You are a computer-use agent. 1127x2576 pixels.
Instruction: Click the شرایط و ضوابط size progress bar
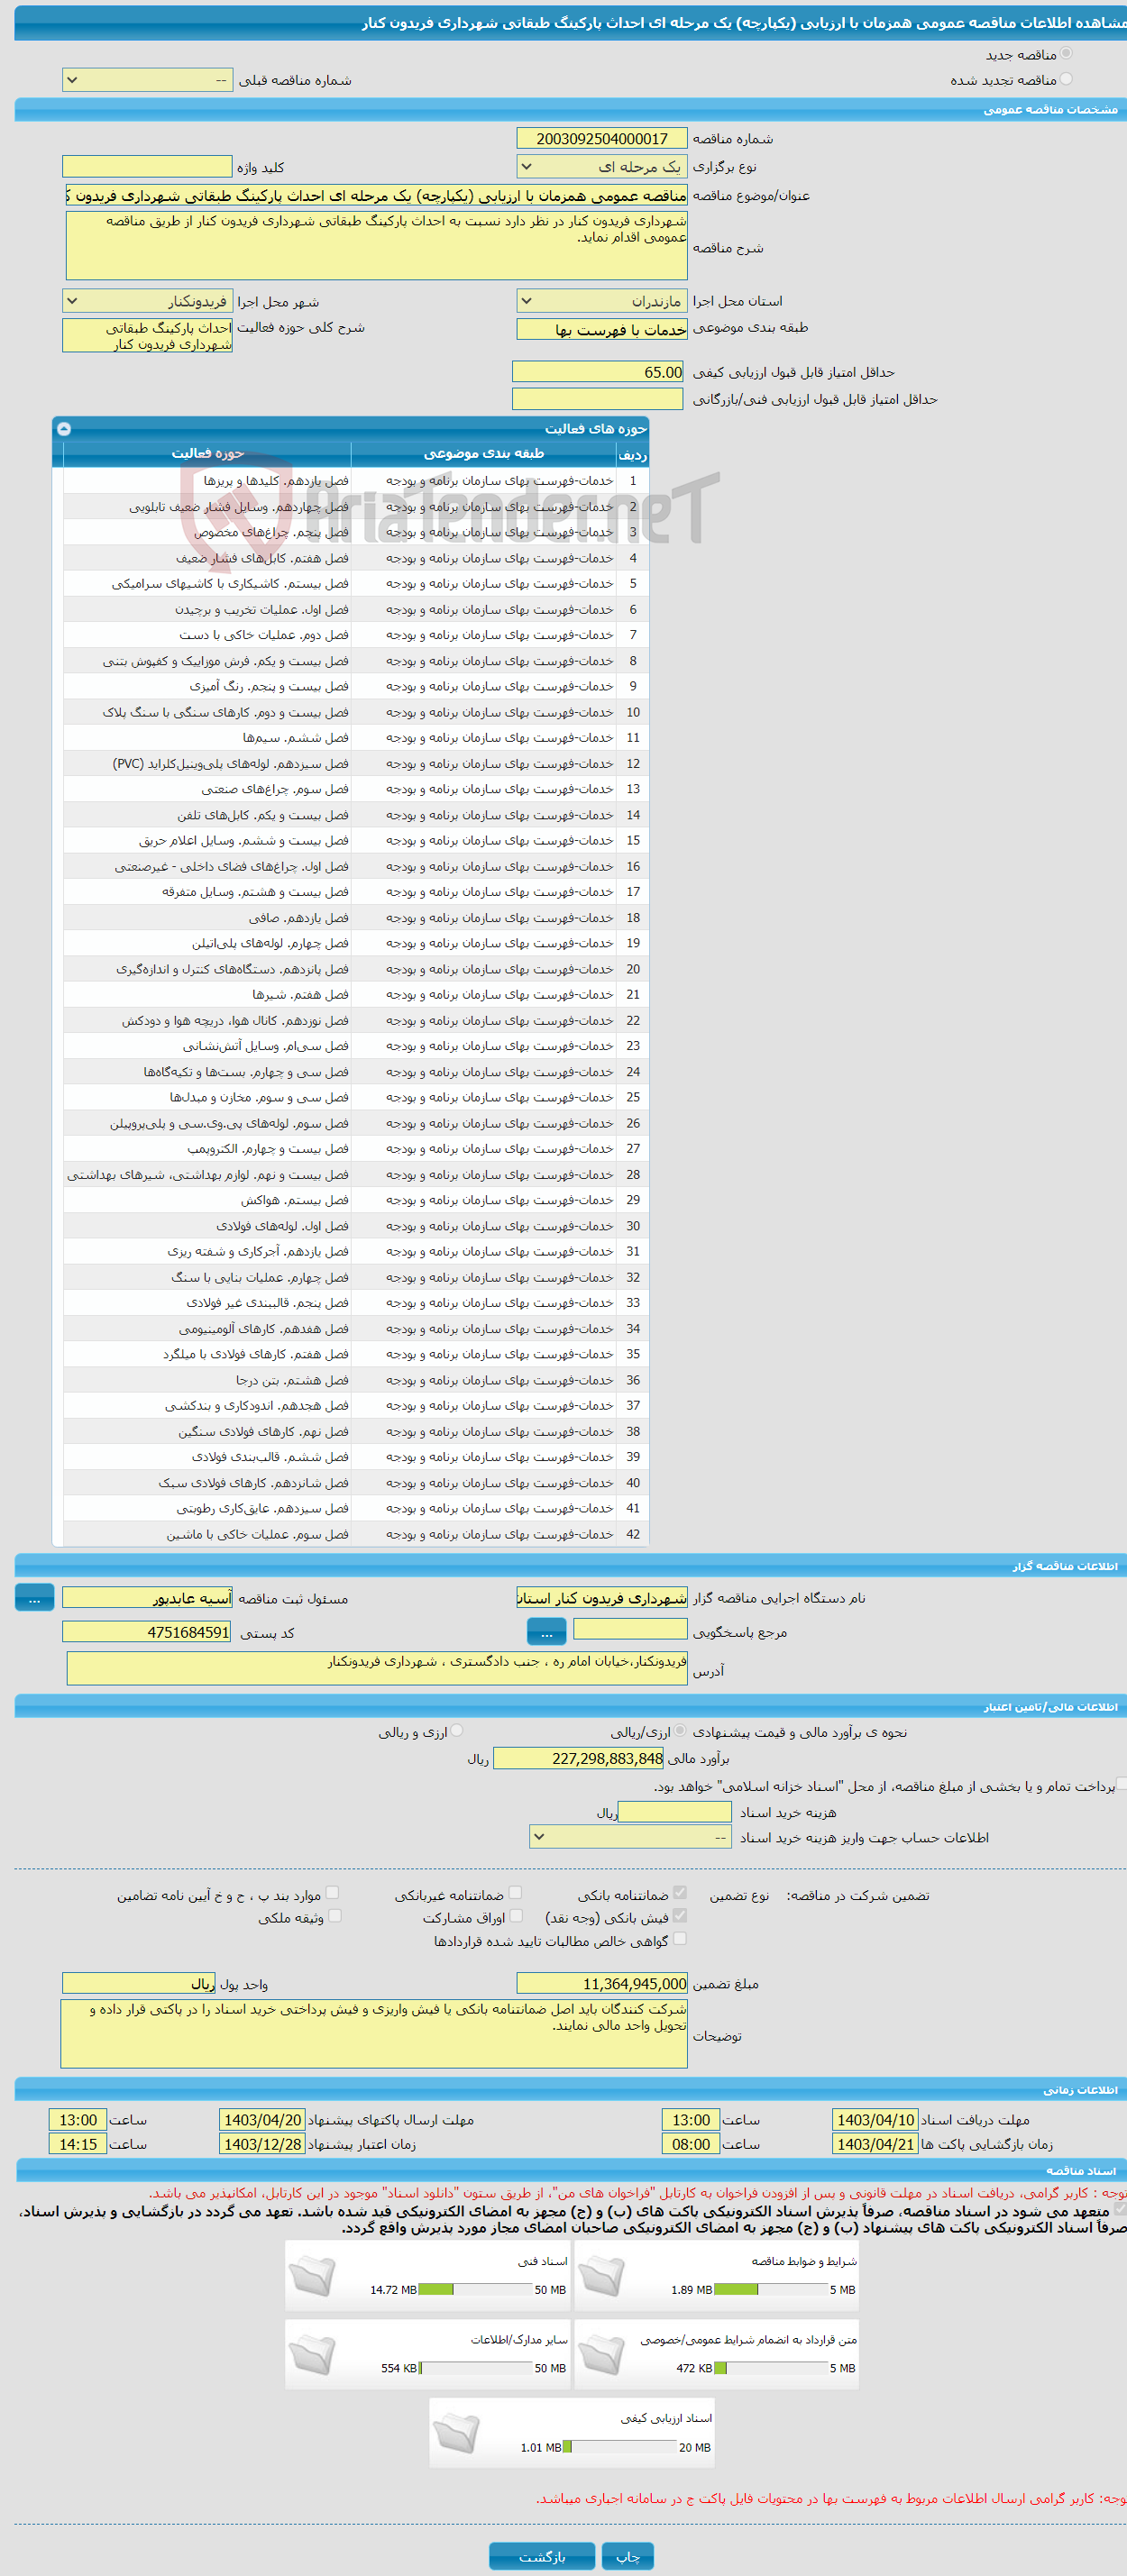tap(771, 2290)
